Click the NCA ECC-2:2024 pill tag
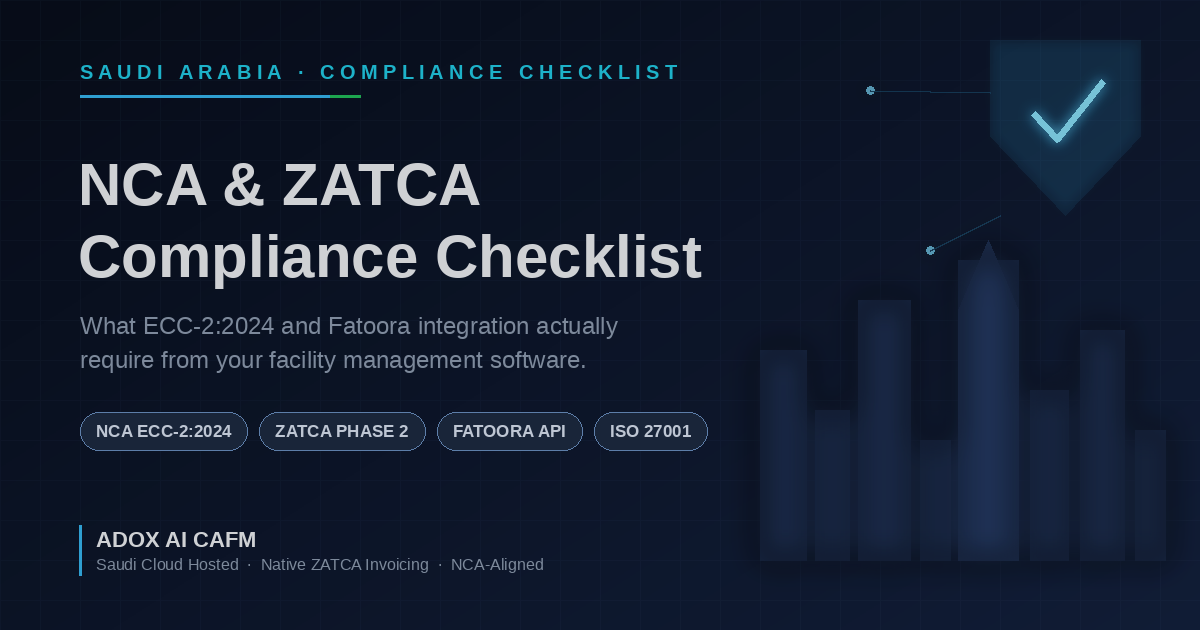 pyautogui.click(x=164, y=431)
